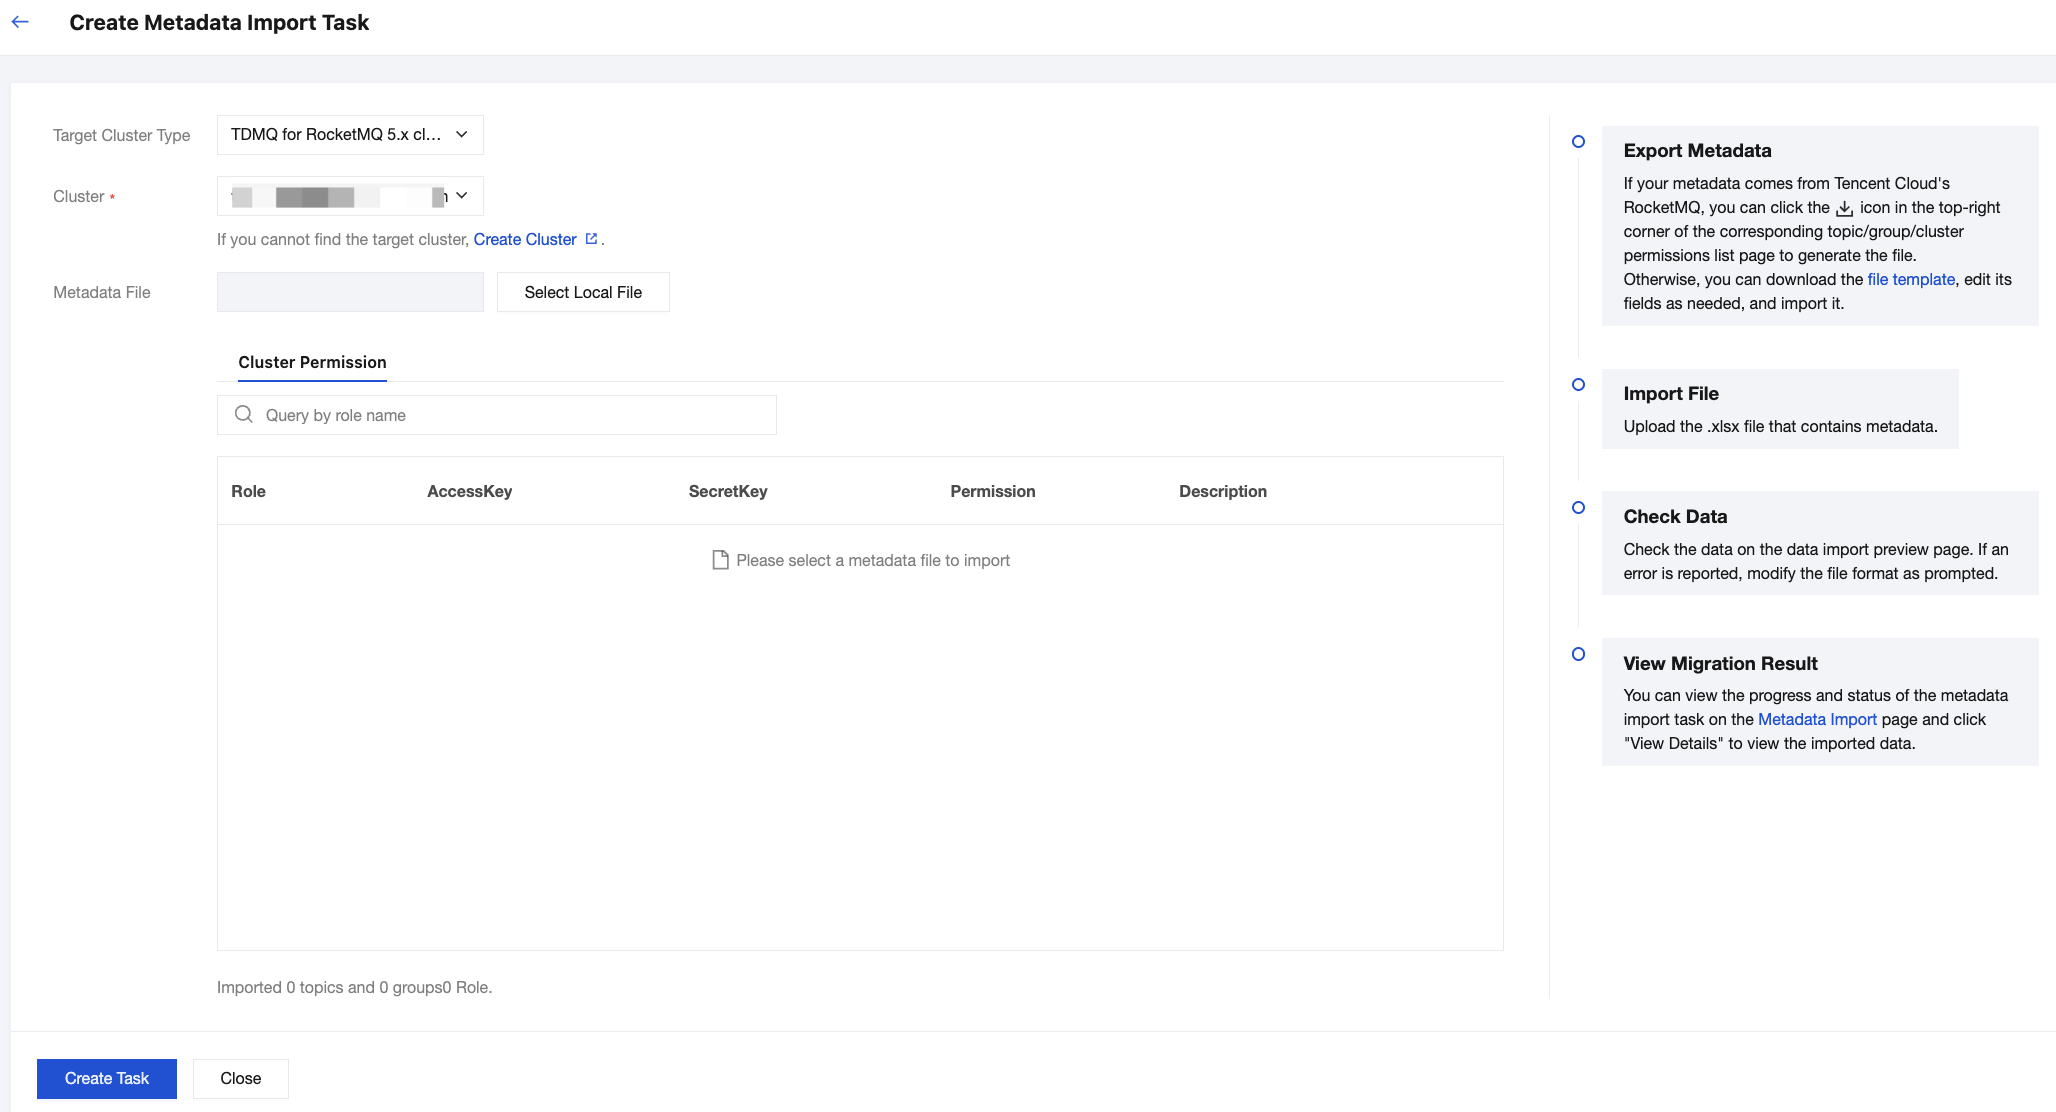Image resolution: width=2056 pixels, height=1112 pixels.
Task: Click the Check Data step circle
Action: [x=1578, y=508]
